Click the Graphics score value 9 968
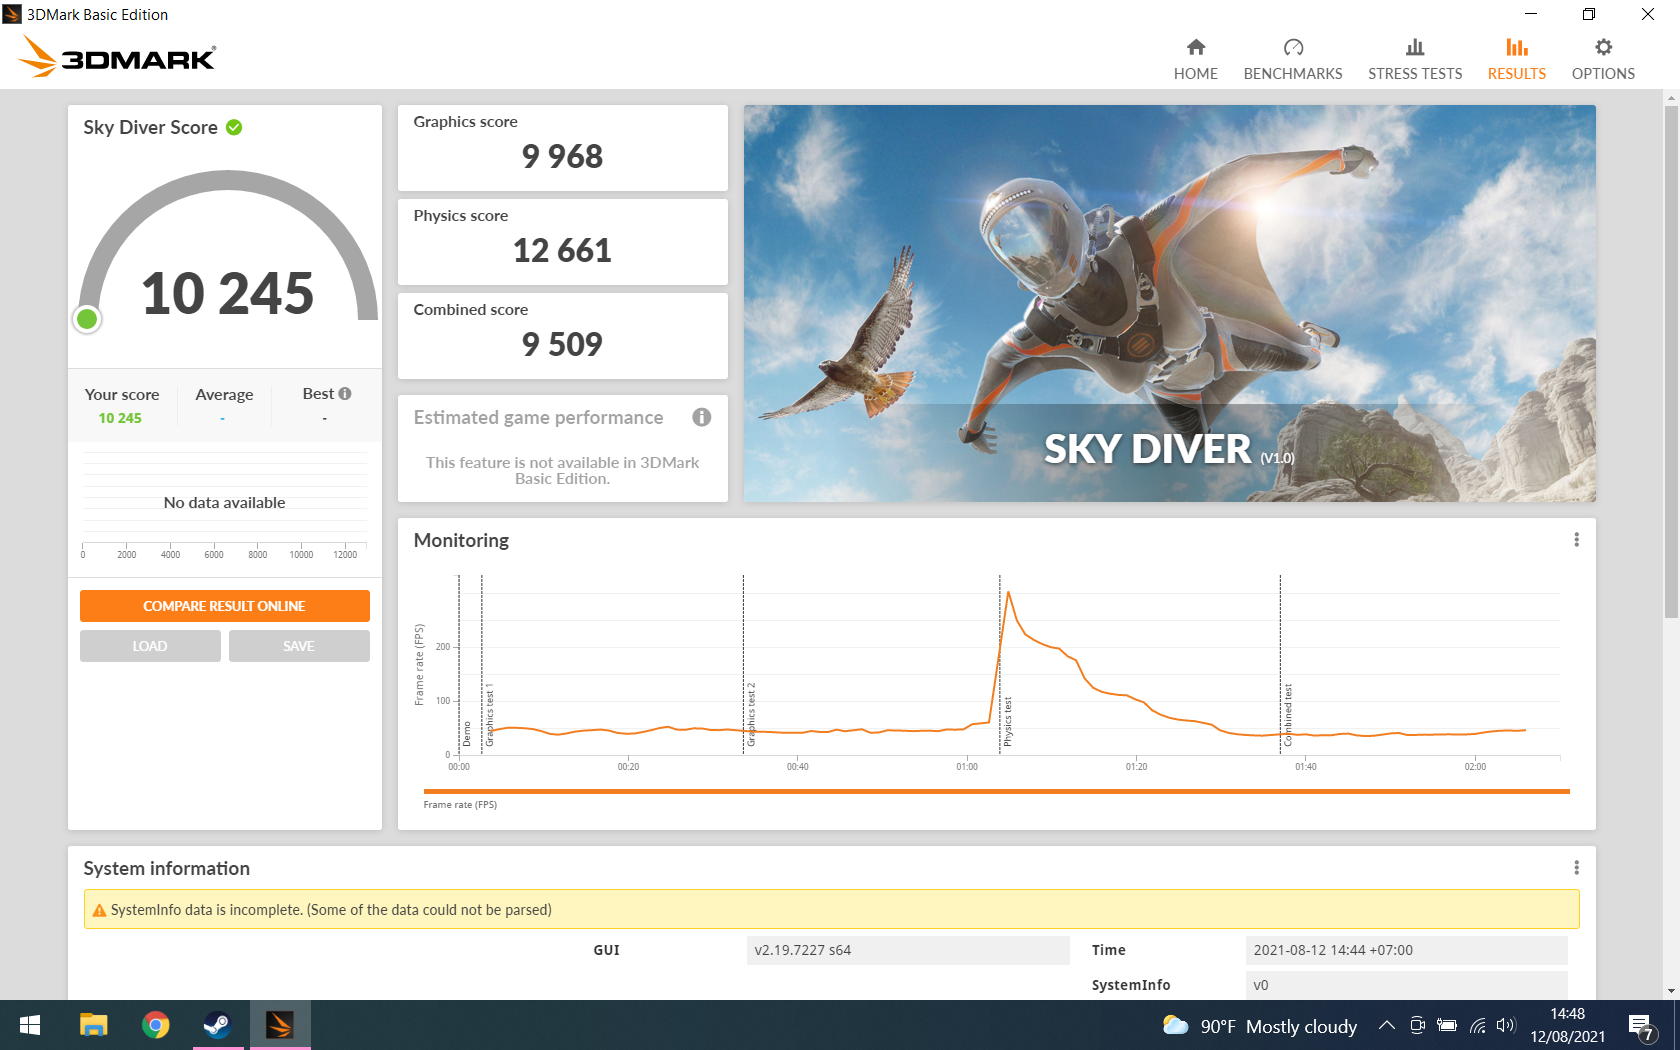The height and width of the screenshot is (1050, 1680). click(x=562, y=157)
